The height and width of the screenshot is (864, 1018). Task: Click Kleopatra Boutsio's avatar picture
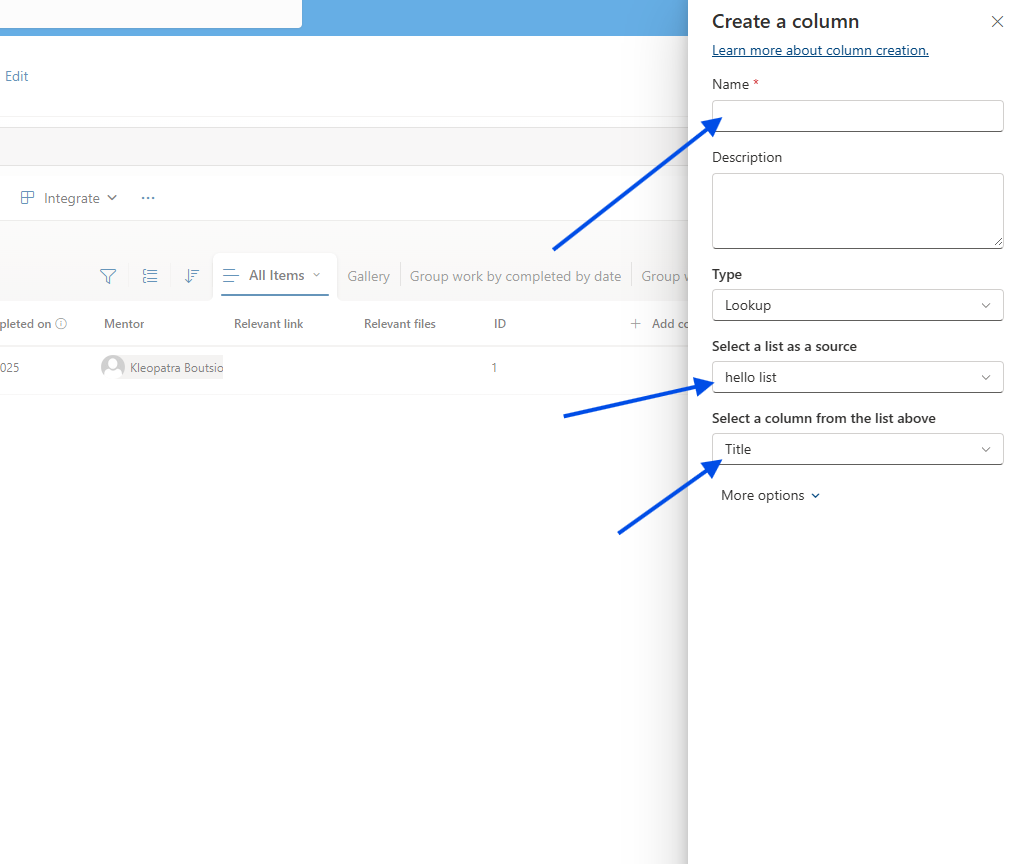pos(113,367)
